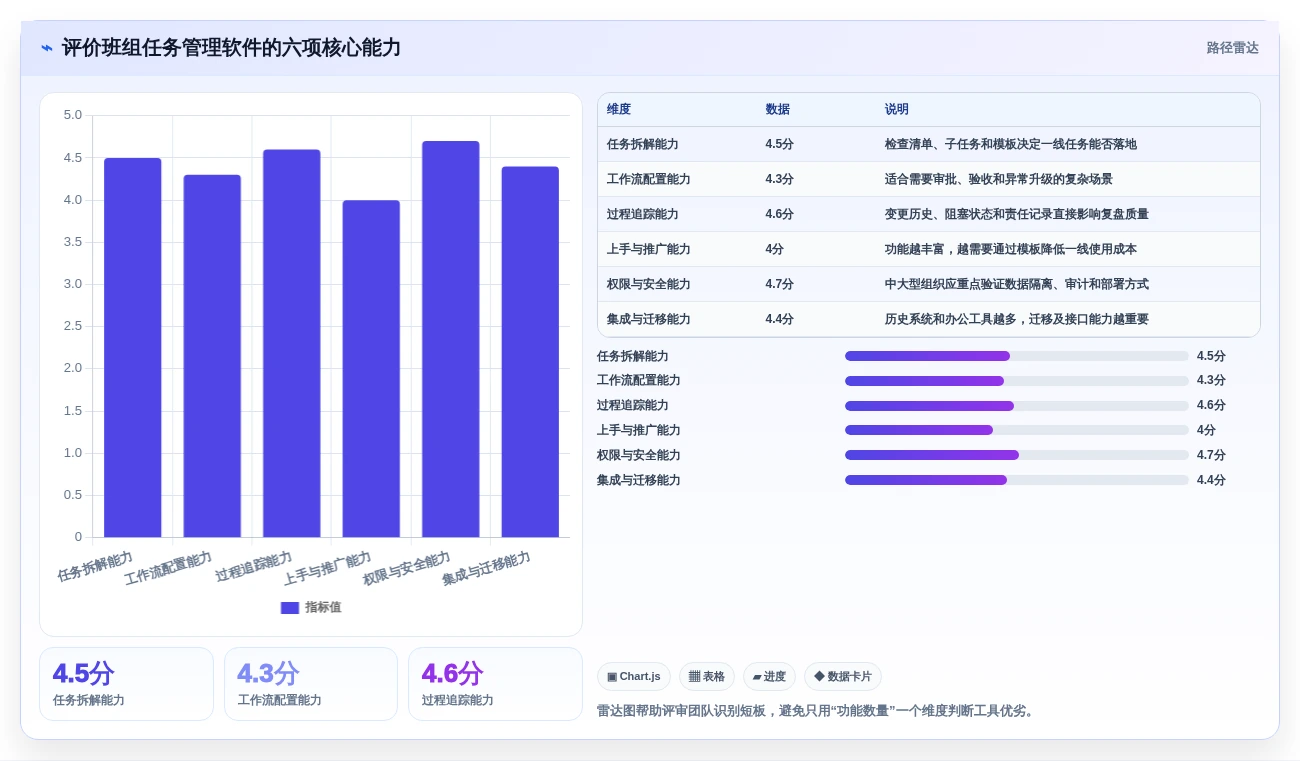Click the 维度 column header
This screenshot has width=1300, height=761.
619,110
